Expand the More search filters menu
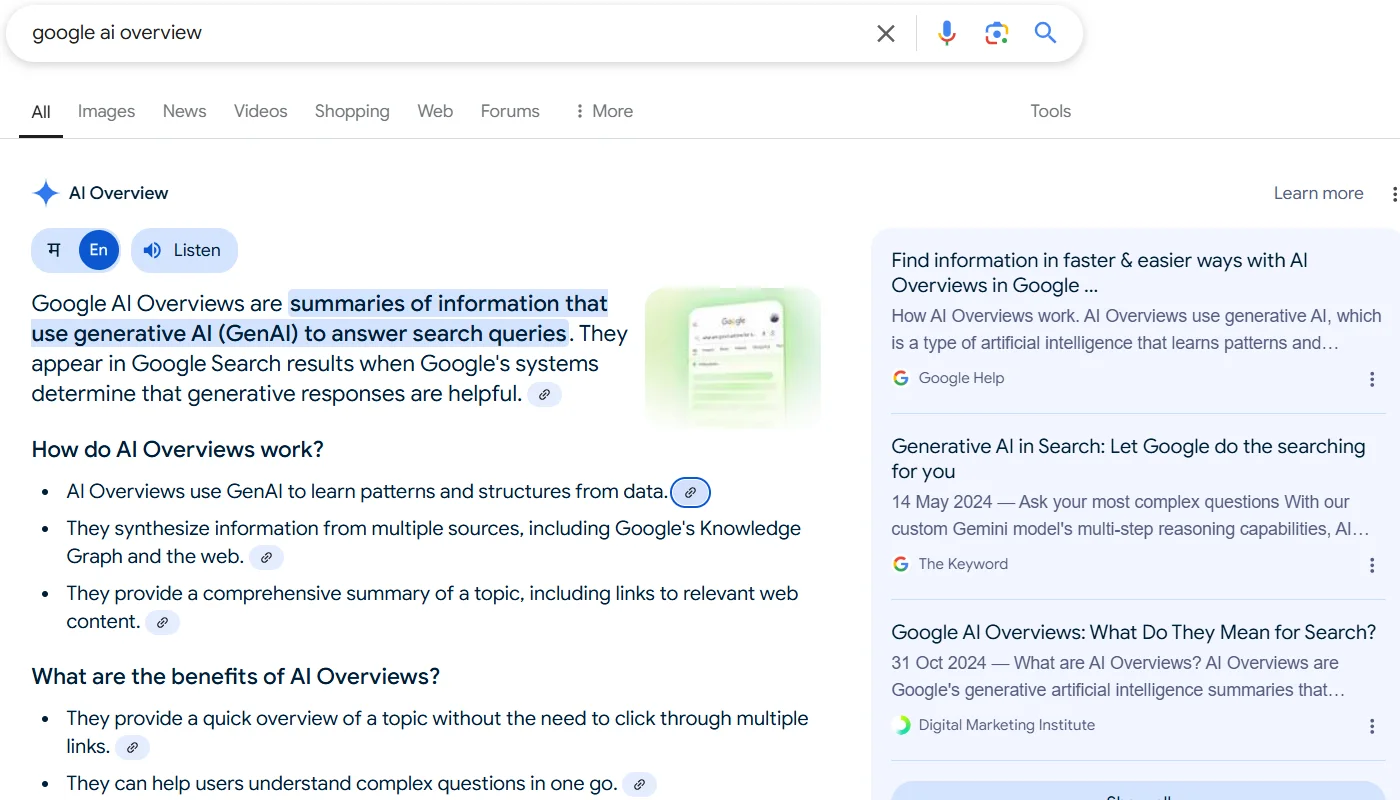The height and width of the screenshot is (800, 1400). coord(603,111)
